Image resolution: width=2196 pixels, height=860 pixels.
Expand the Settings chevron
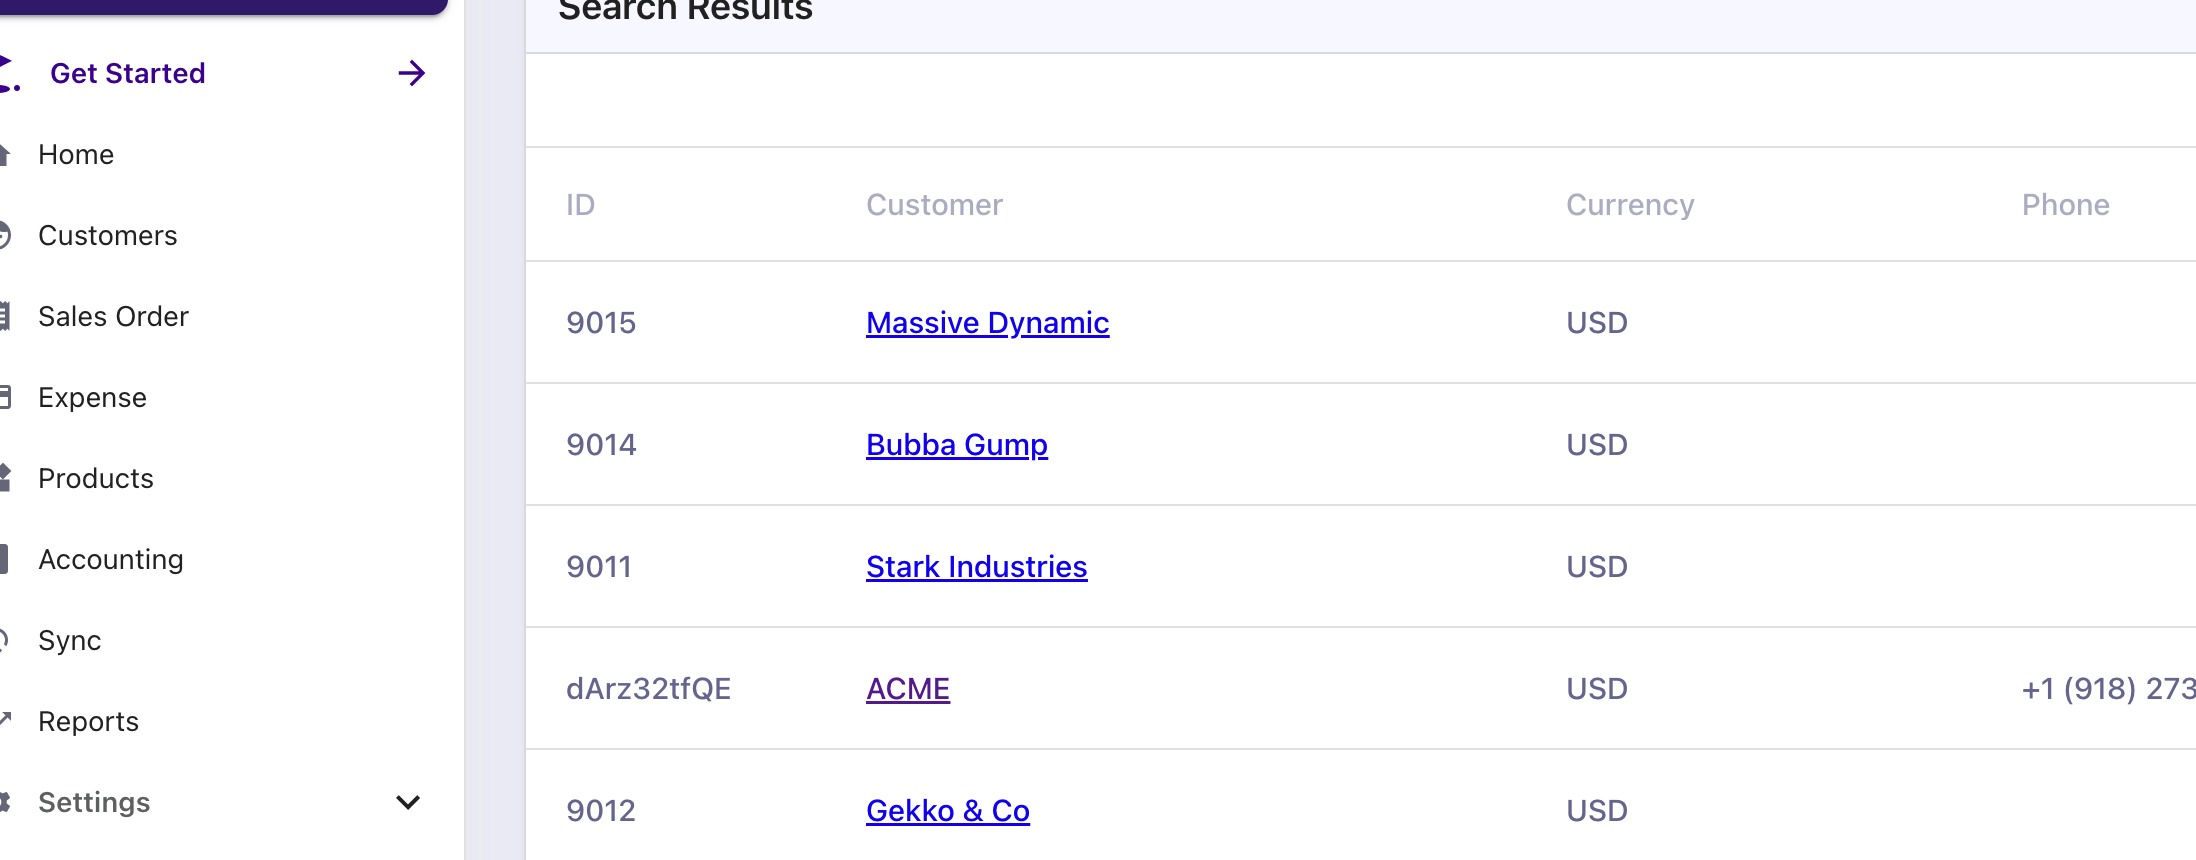(408, 802)
